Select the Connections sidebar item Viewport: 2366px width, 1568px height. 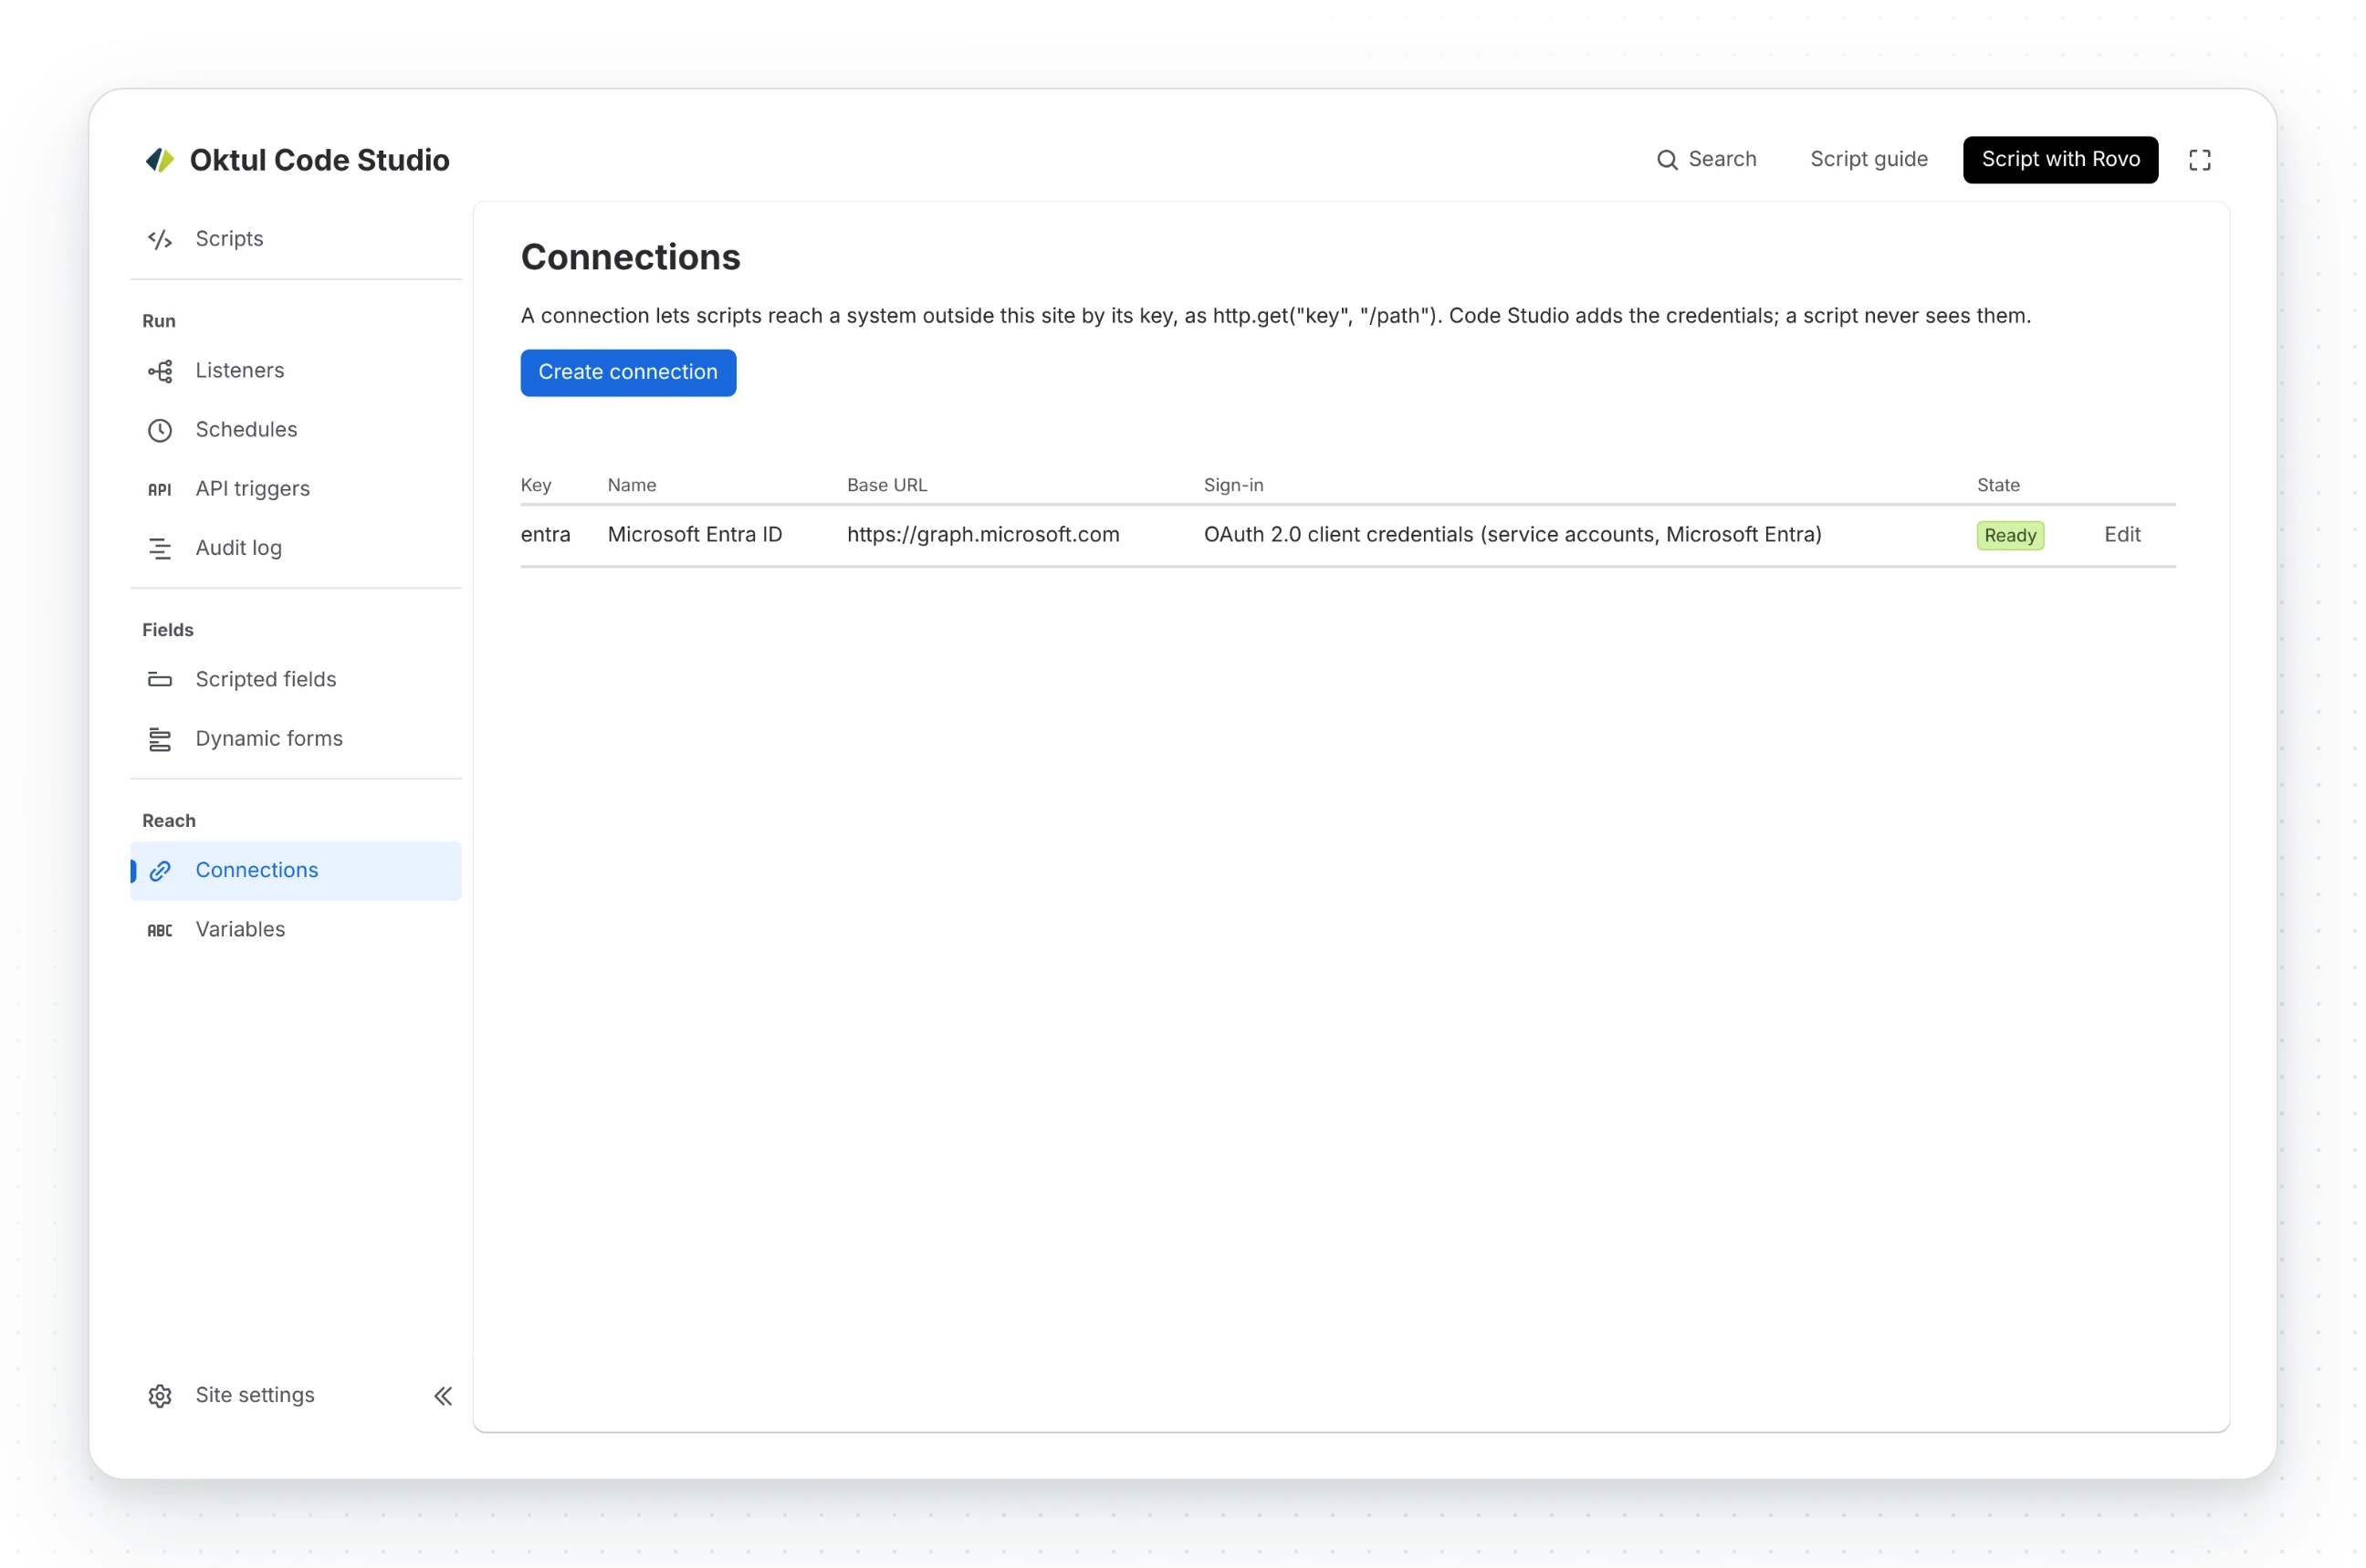296,871
